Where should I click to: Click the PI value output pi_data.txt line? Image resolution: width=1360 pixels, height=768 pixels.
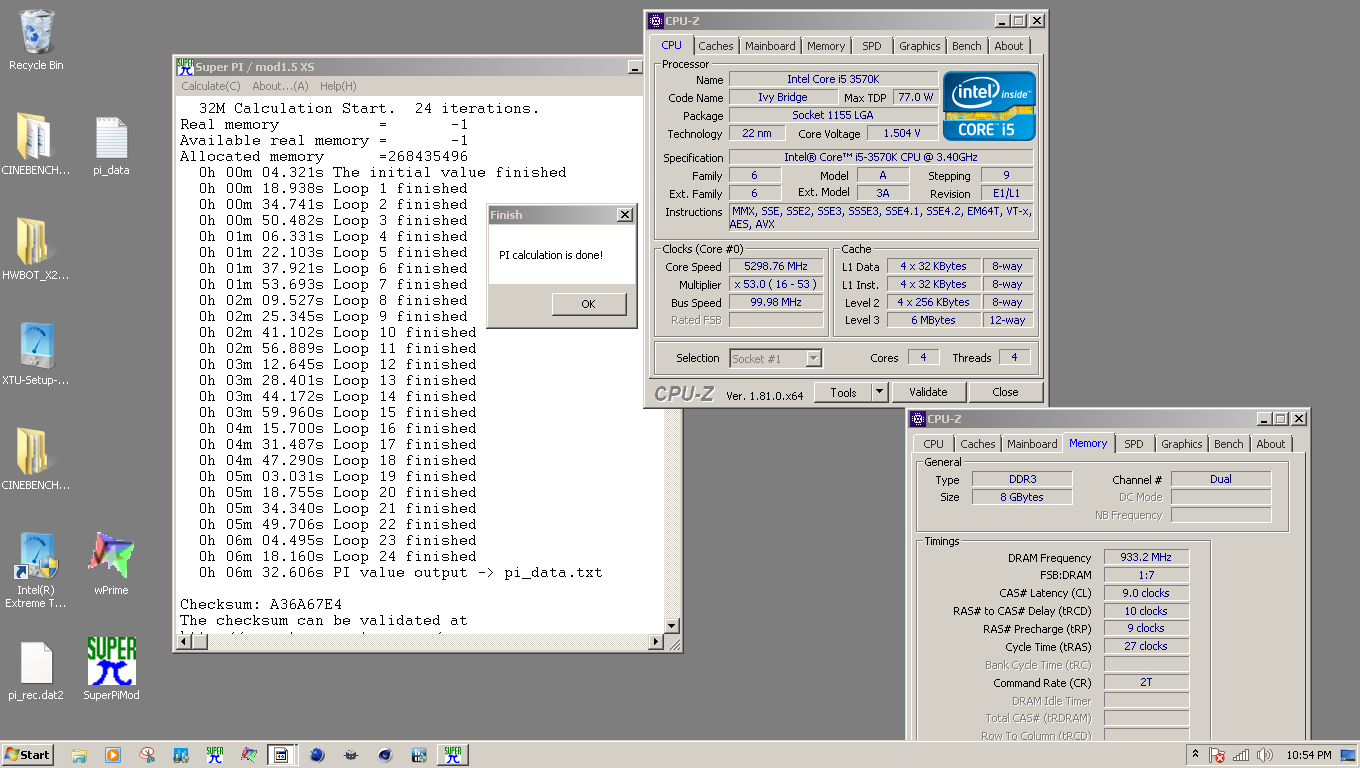tap(400, 572)
